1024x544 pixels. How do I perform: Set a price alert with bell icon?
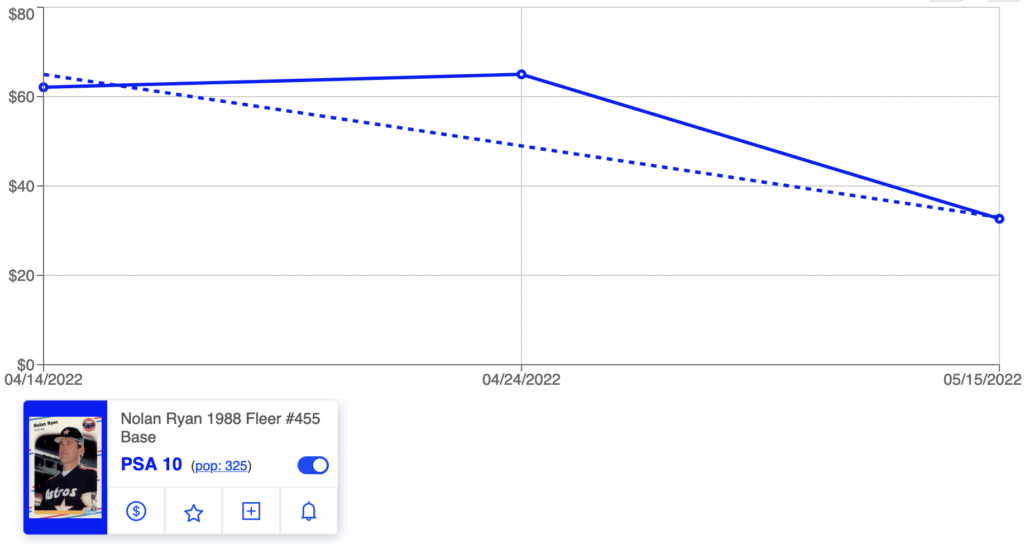coord(308,511)
